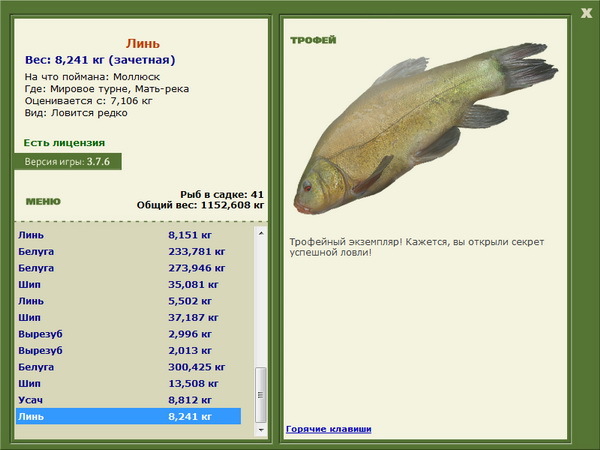
Task: Click the Оценивается с: 7,106 кг line
Action: pyautogui.click(x=88, y=101)
